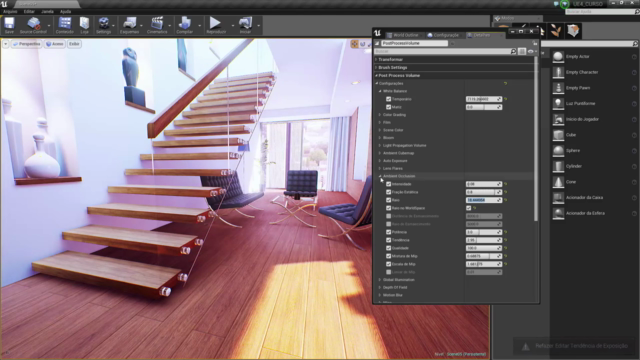Open the viewport options dropdown arrow

5,44
